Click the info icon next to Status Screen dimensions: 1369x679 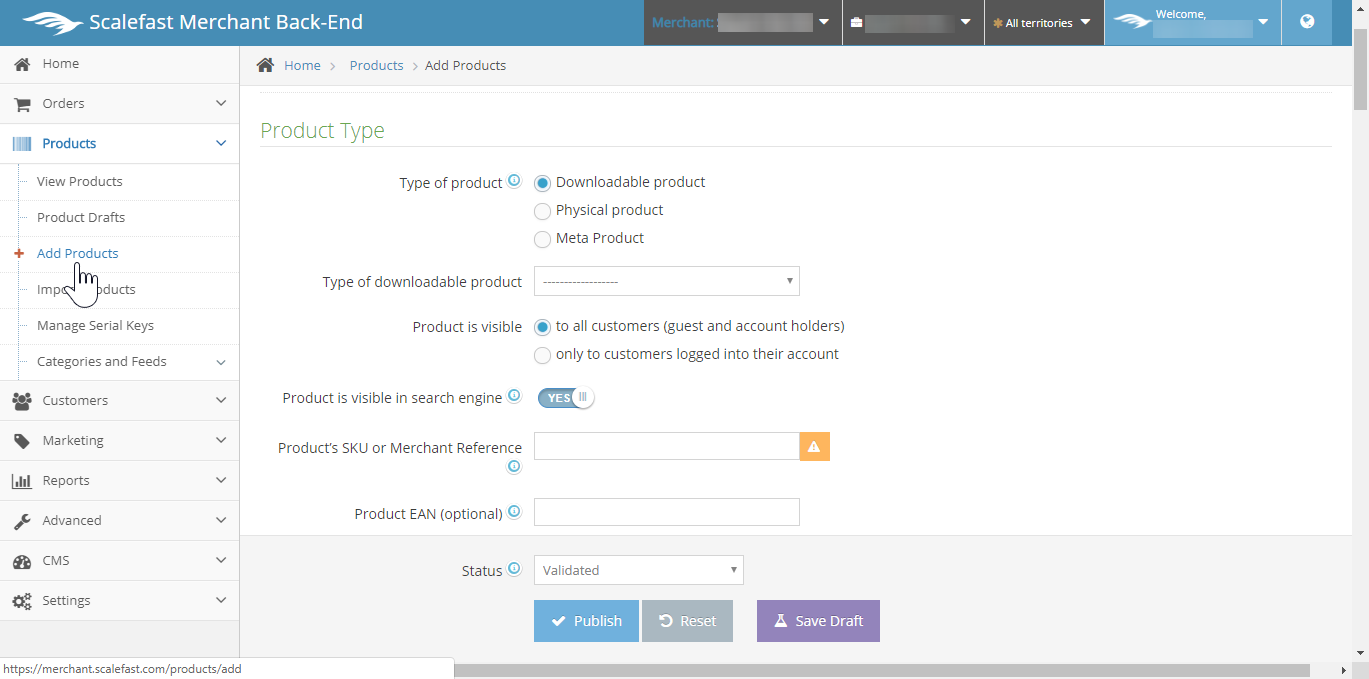point(514,569)
